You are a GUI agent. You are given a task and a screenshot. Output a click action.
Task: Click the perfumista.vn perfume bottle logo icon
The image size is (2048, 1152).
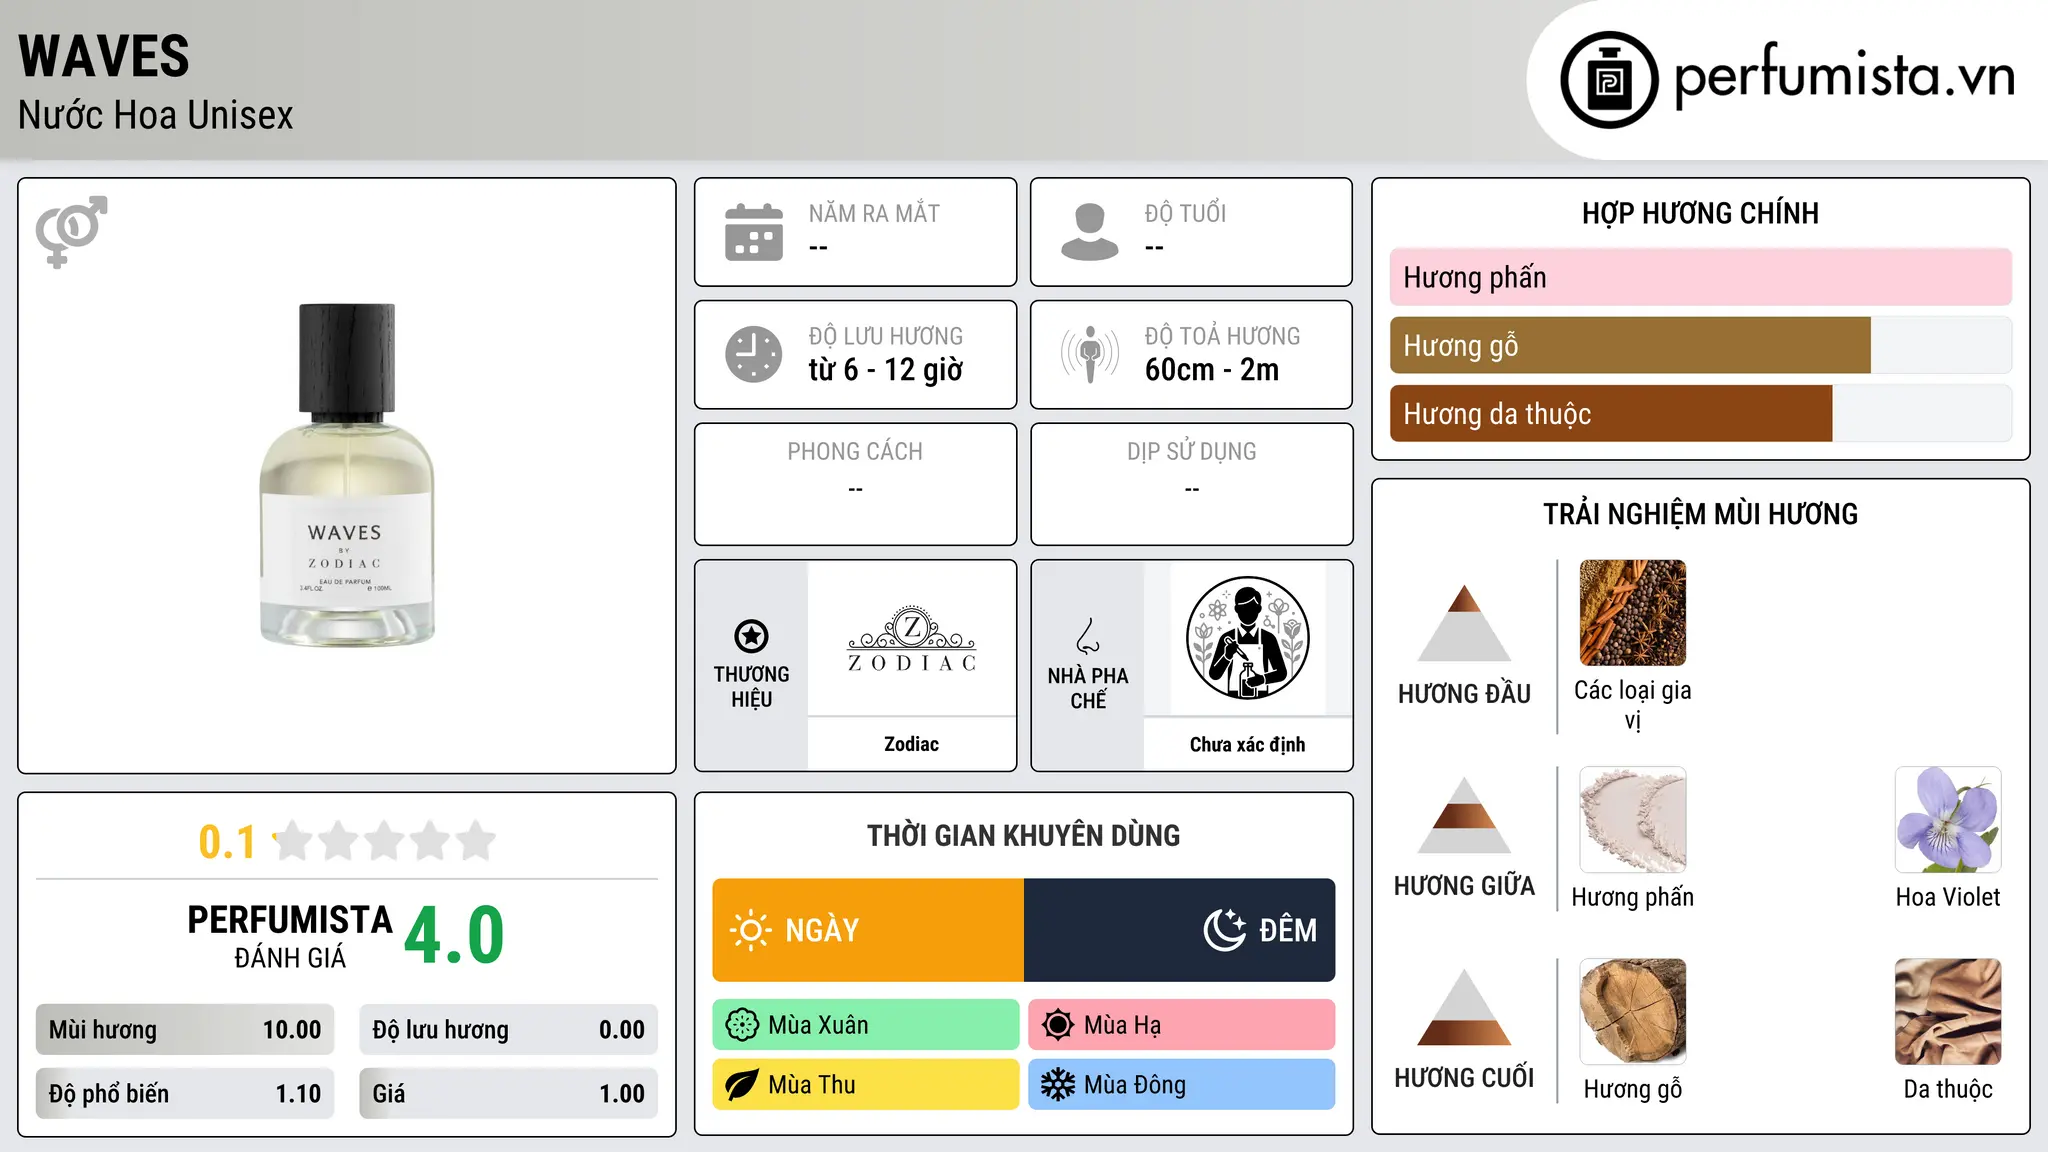click(1609, 80)
